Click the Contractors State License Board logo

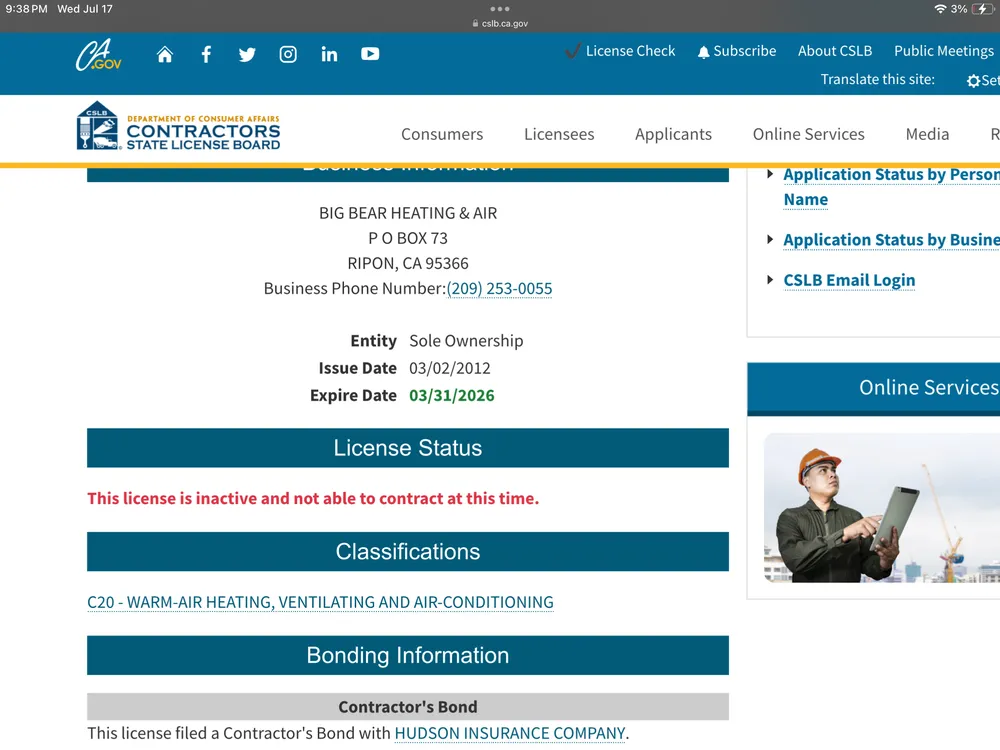coord(179,127)
